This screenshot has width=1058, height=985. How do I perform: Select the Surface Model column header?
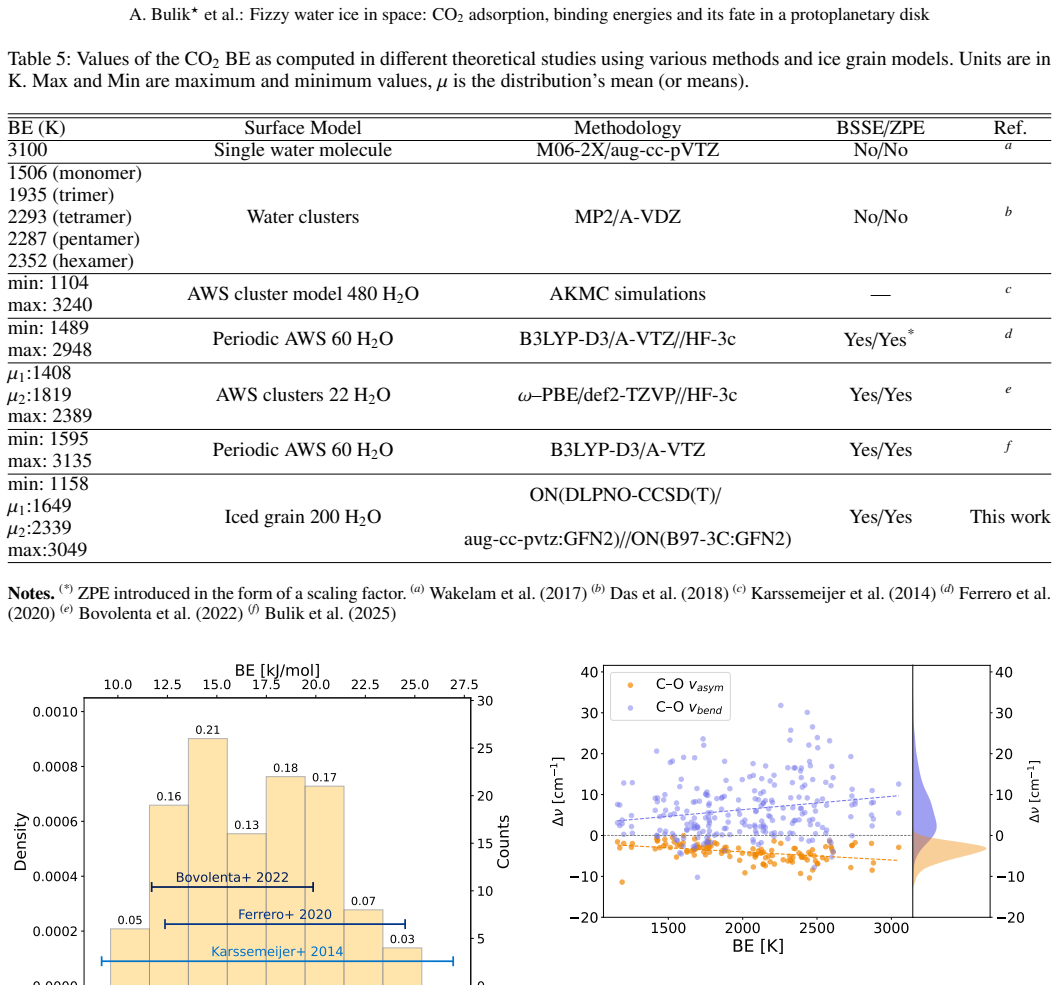(302, 128)
